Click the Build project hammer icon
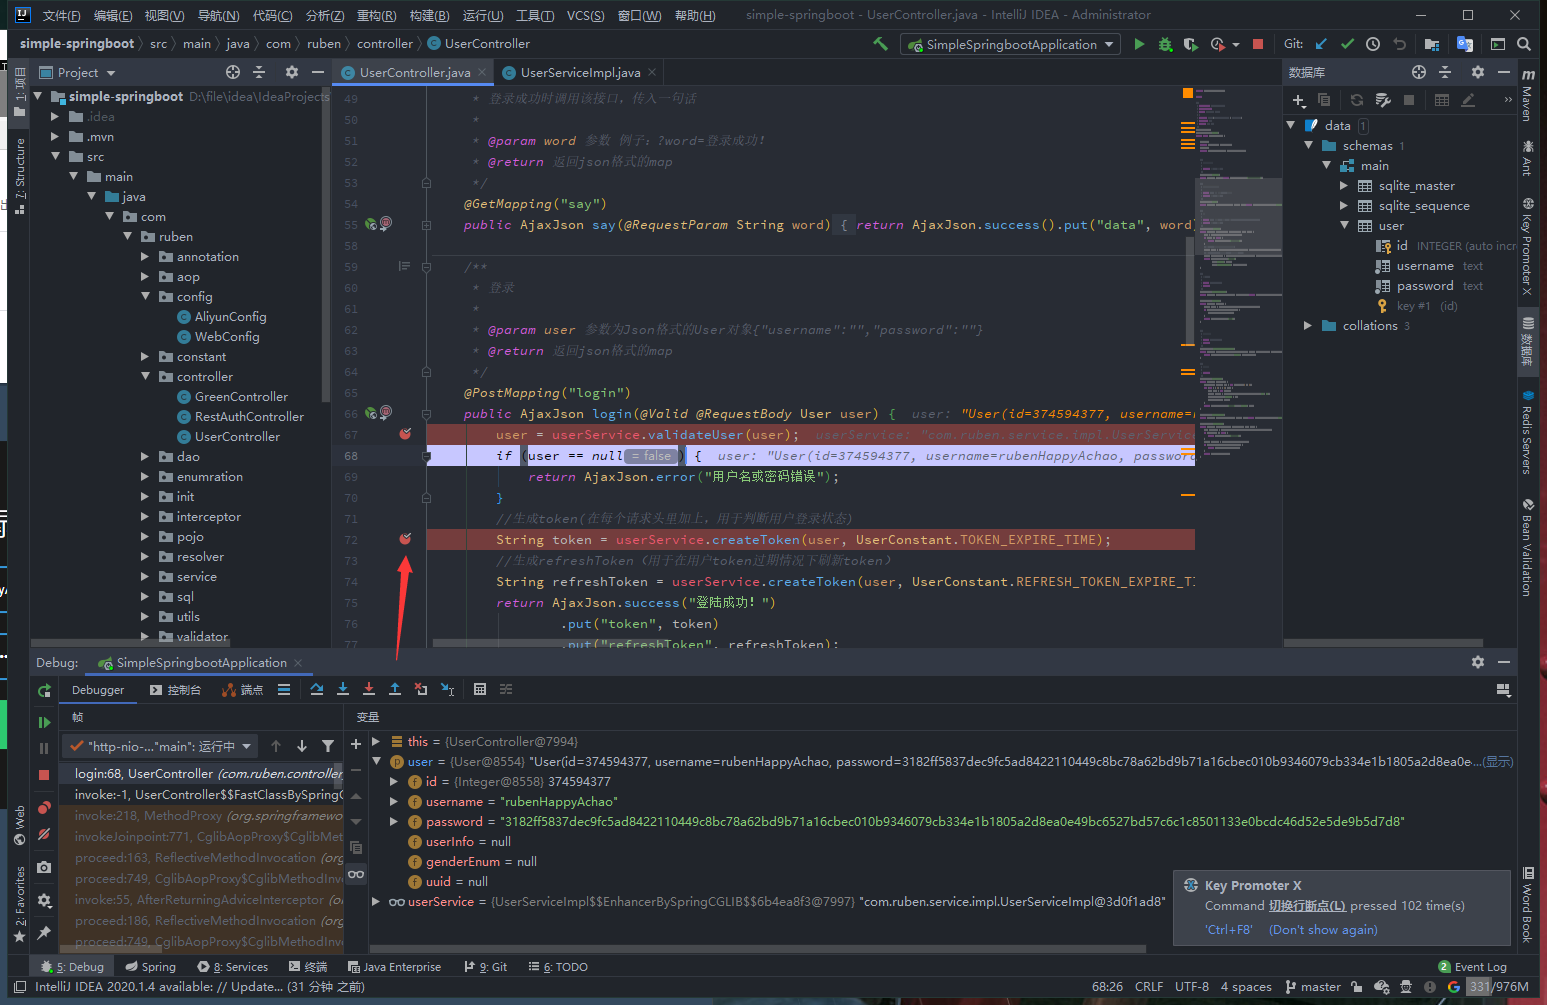Image resolution: width=1547 pixels, height=1005 pixels. click(880, 44)
